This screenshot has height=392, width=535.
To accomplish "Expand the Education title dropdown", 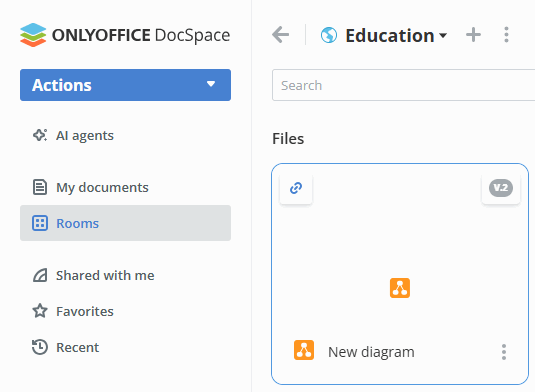I will point(443,35).
